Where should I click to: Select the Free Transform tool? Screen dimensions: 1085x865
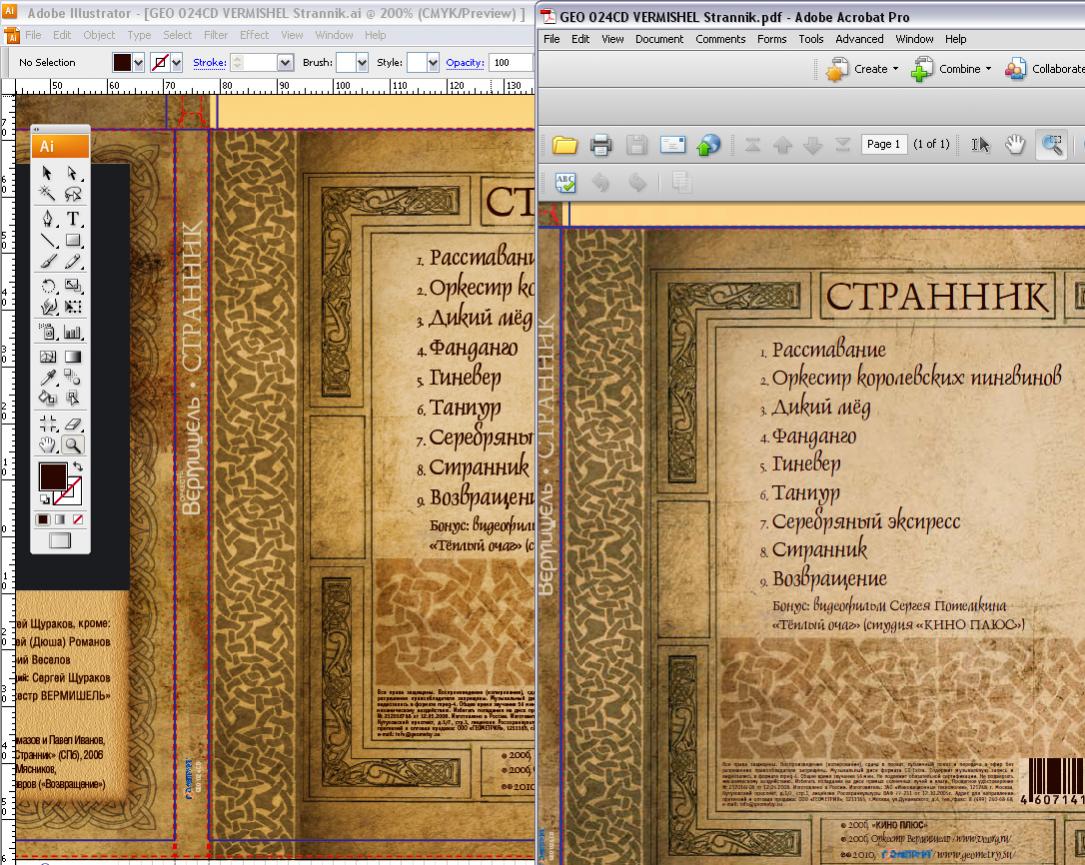tap(72, 306)
